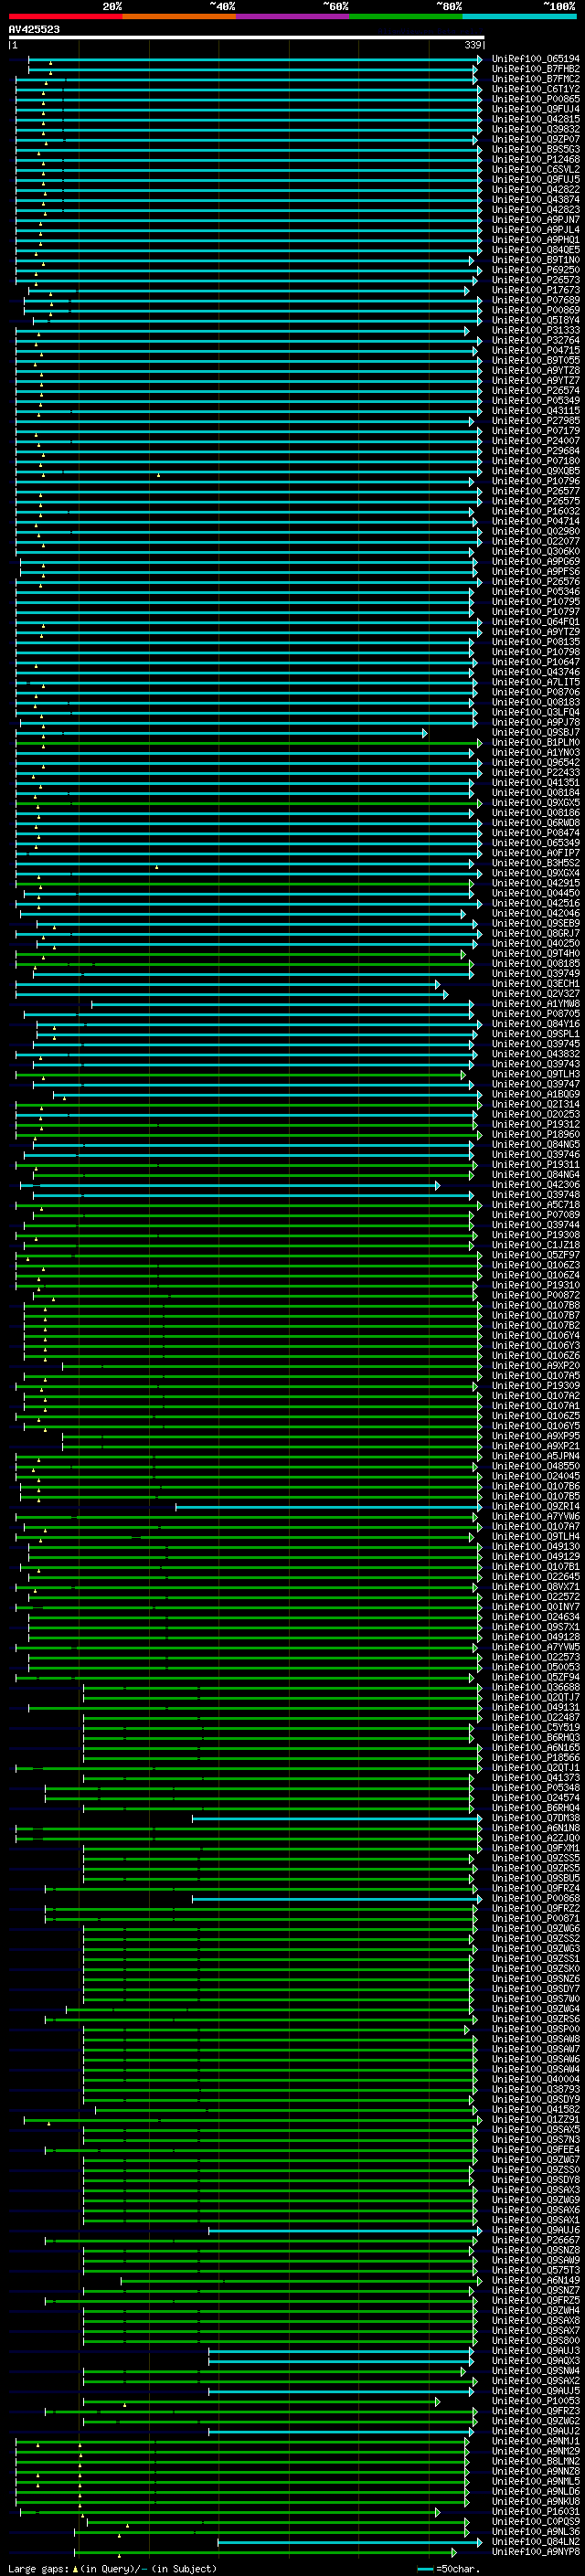Open hit UniRef100_B9S5G3
This screenshot has width=585, height=2576.
(x=535, y=149)
